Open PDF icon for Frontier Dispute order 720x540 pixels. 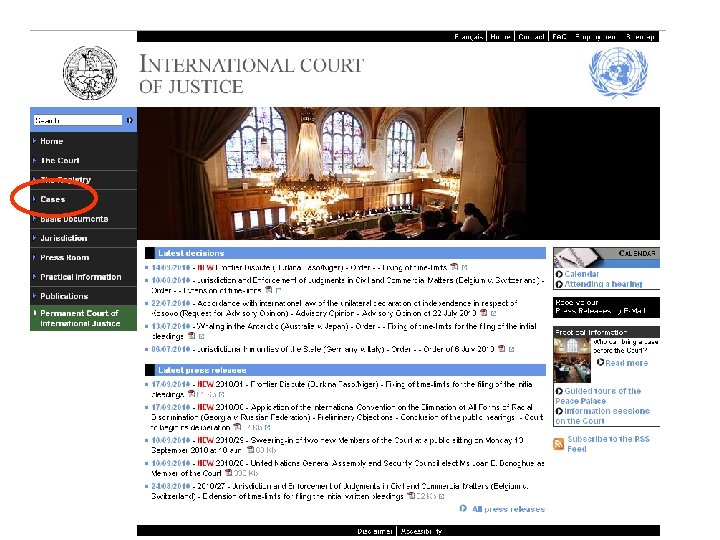coord(454,267)
